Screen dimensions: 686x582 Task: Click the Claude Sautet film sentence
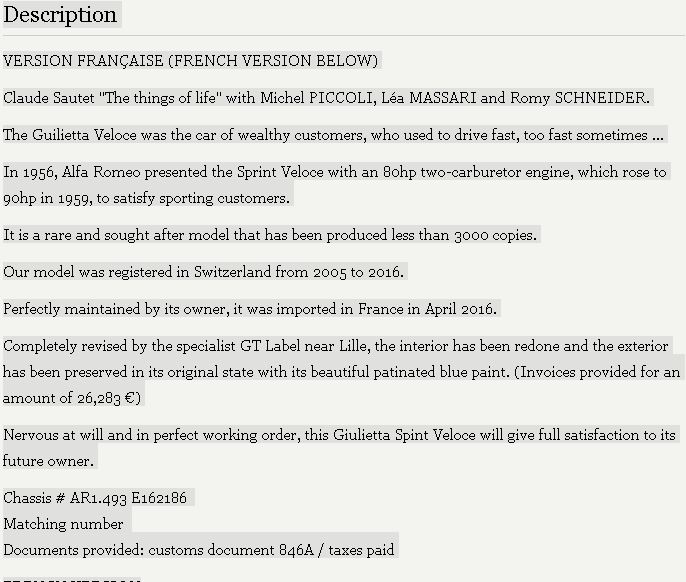(326, 98)
